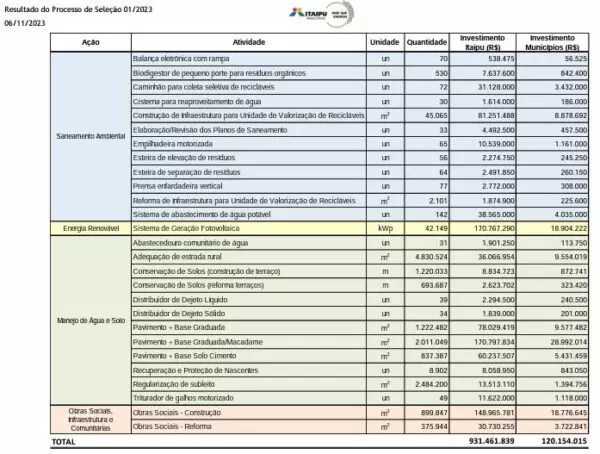This screenshot has height=454, width=600.
Task: Select the 'Unidade' column header
Action: [x=383, y=44]
